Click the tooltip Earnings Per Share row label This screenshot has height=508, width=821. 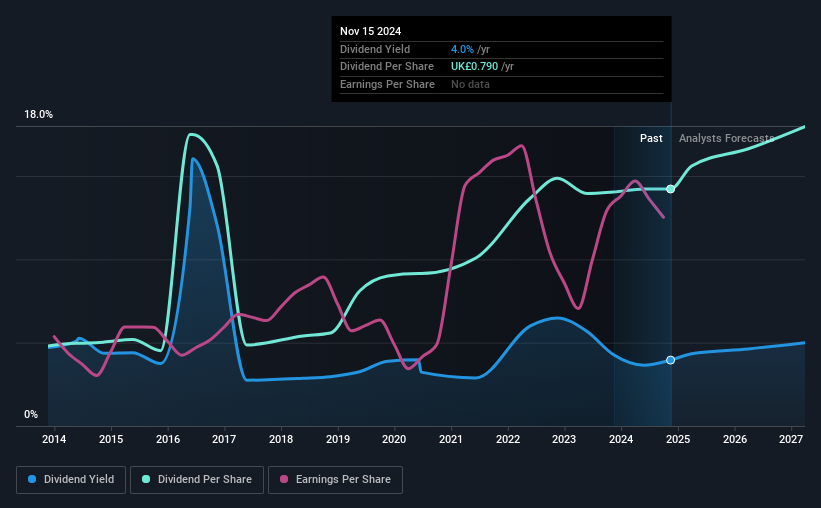pos(387,84)
